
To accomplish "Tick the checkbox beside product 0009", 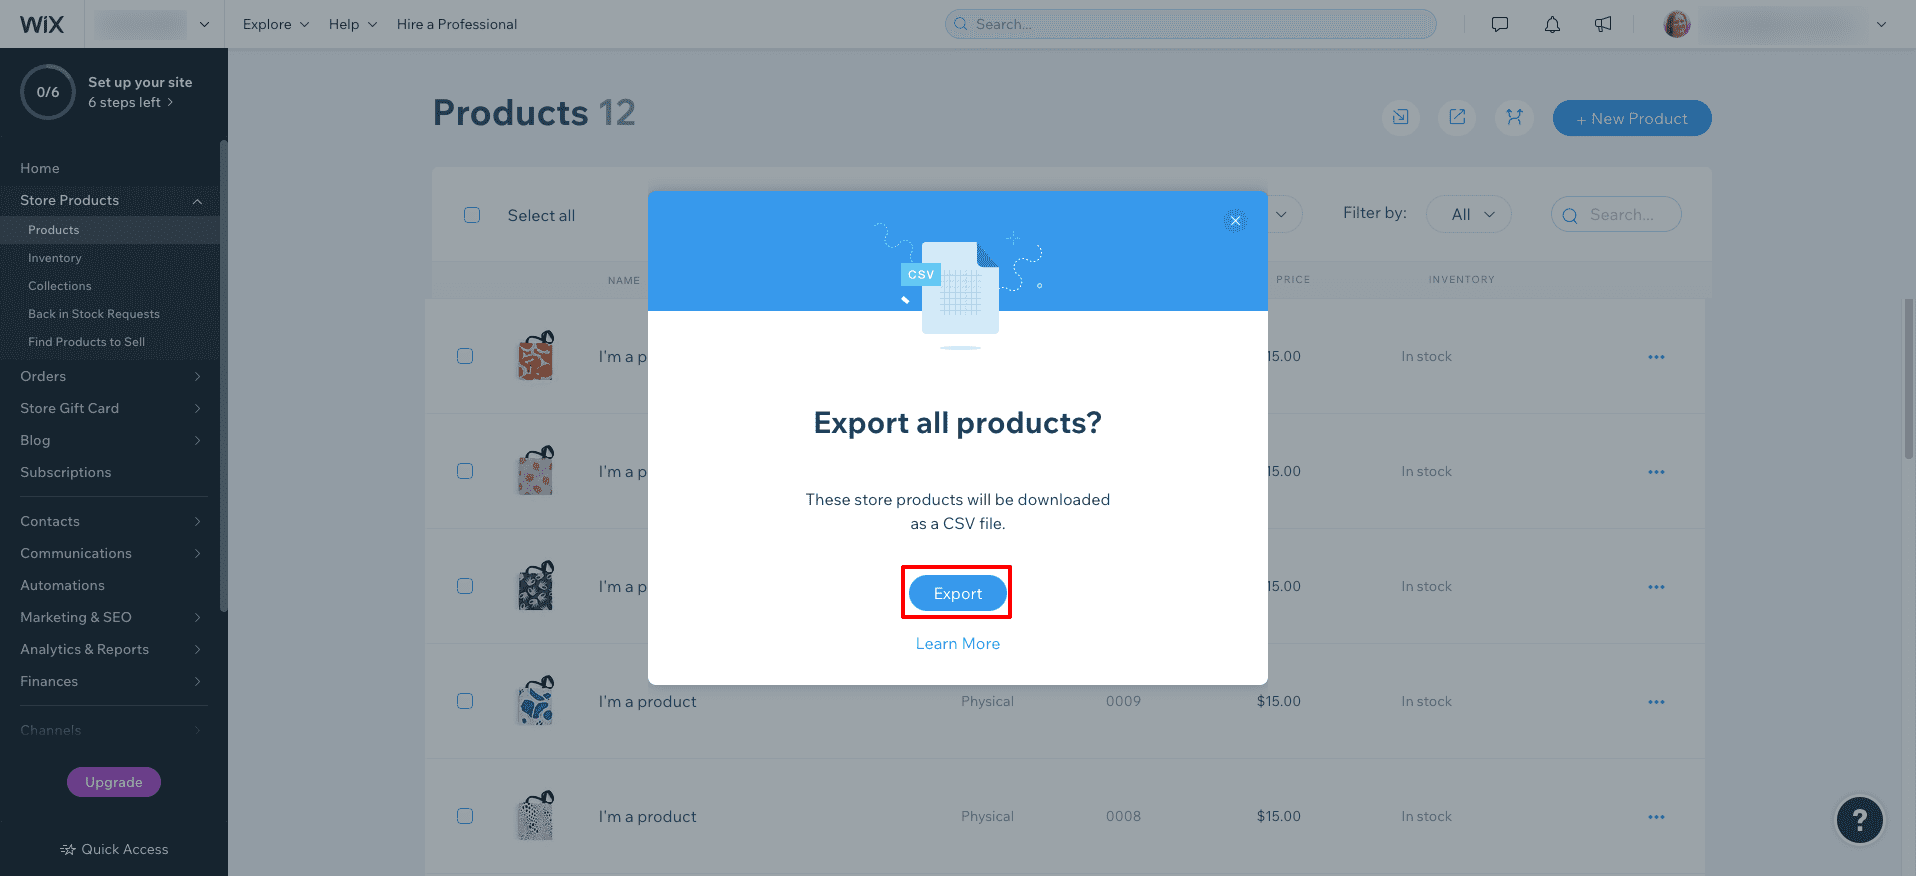I will click(x=464, y=701).
